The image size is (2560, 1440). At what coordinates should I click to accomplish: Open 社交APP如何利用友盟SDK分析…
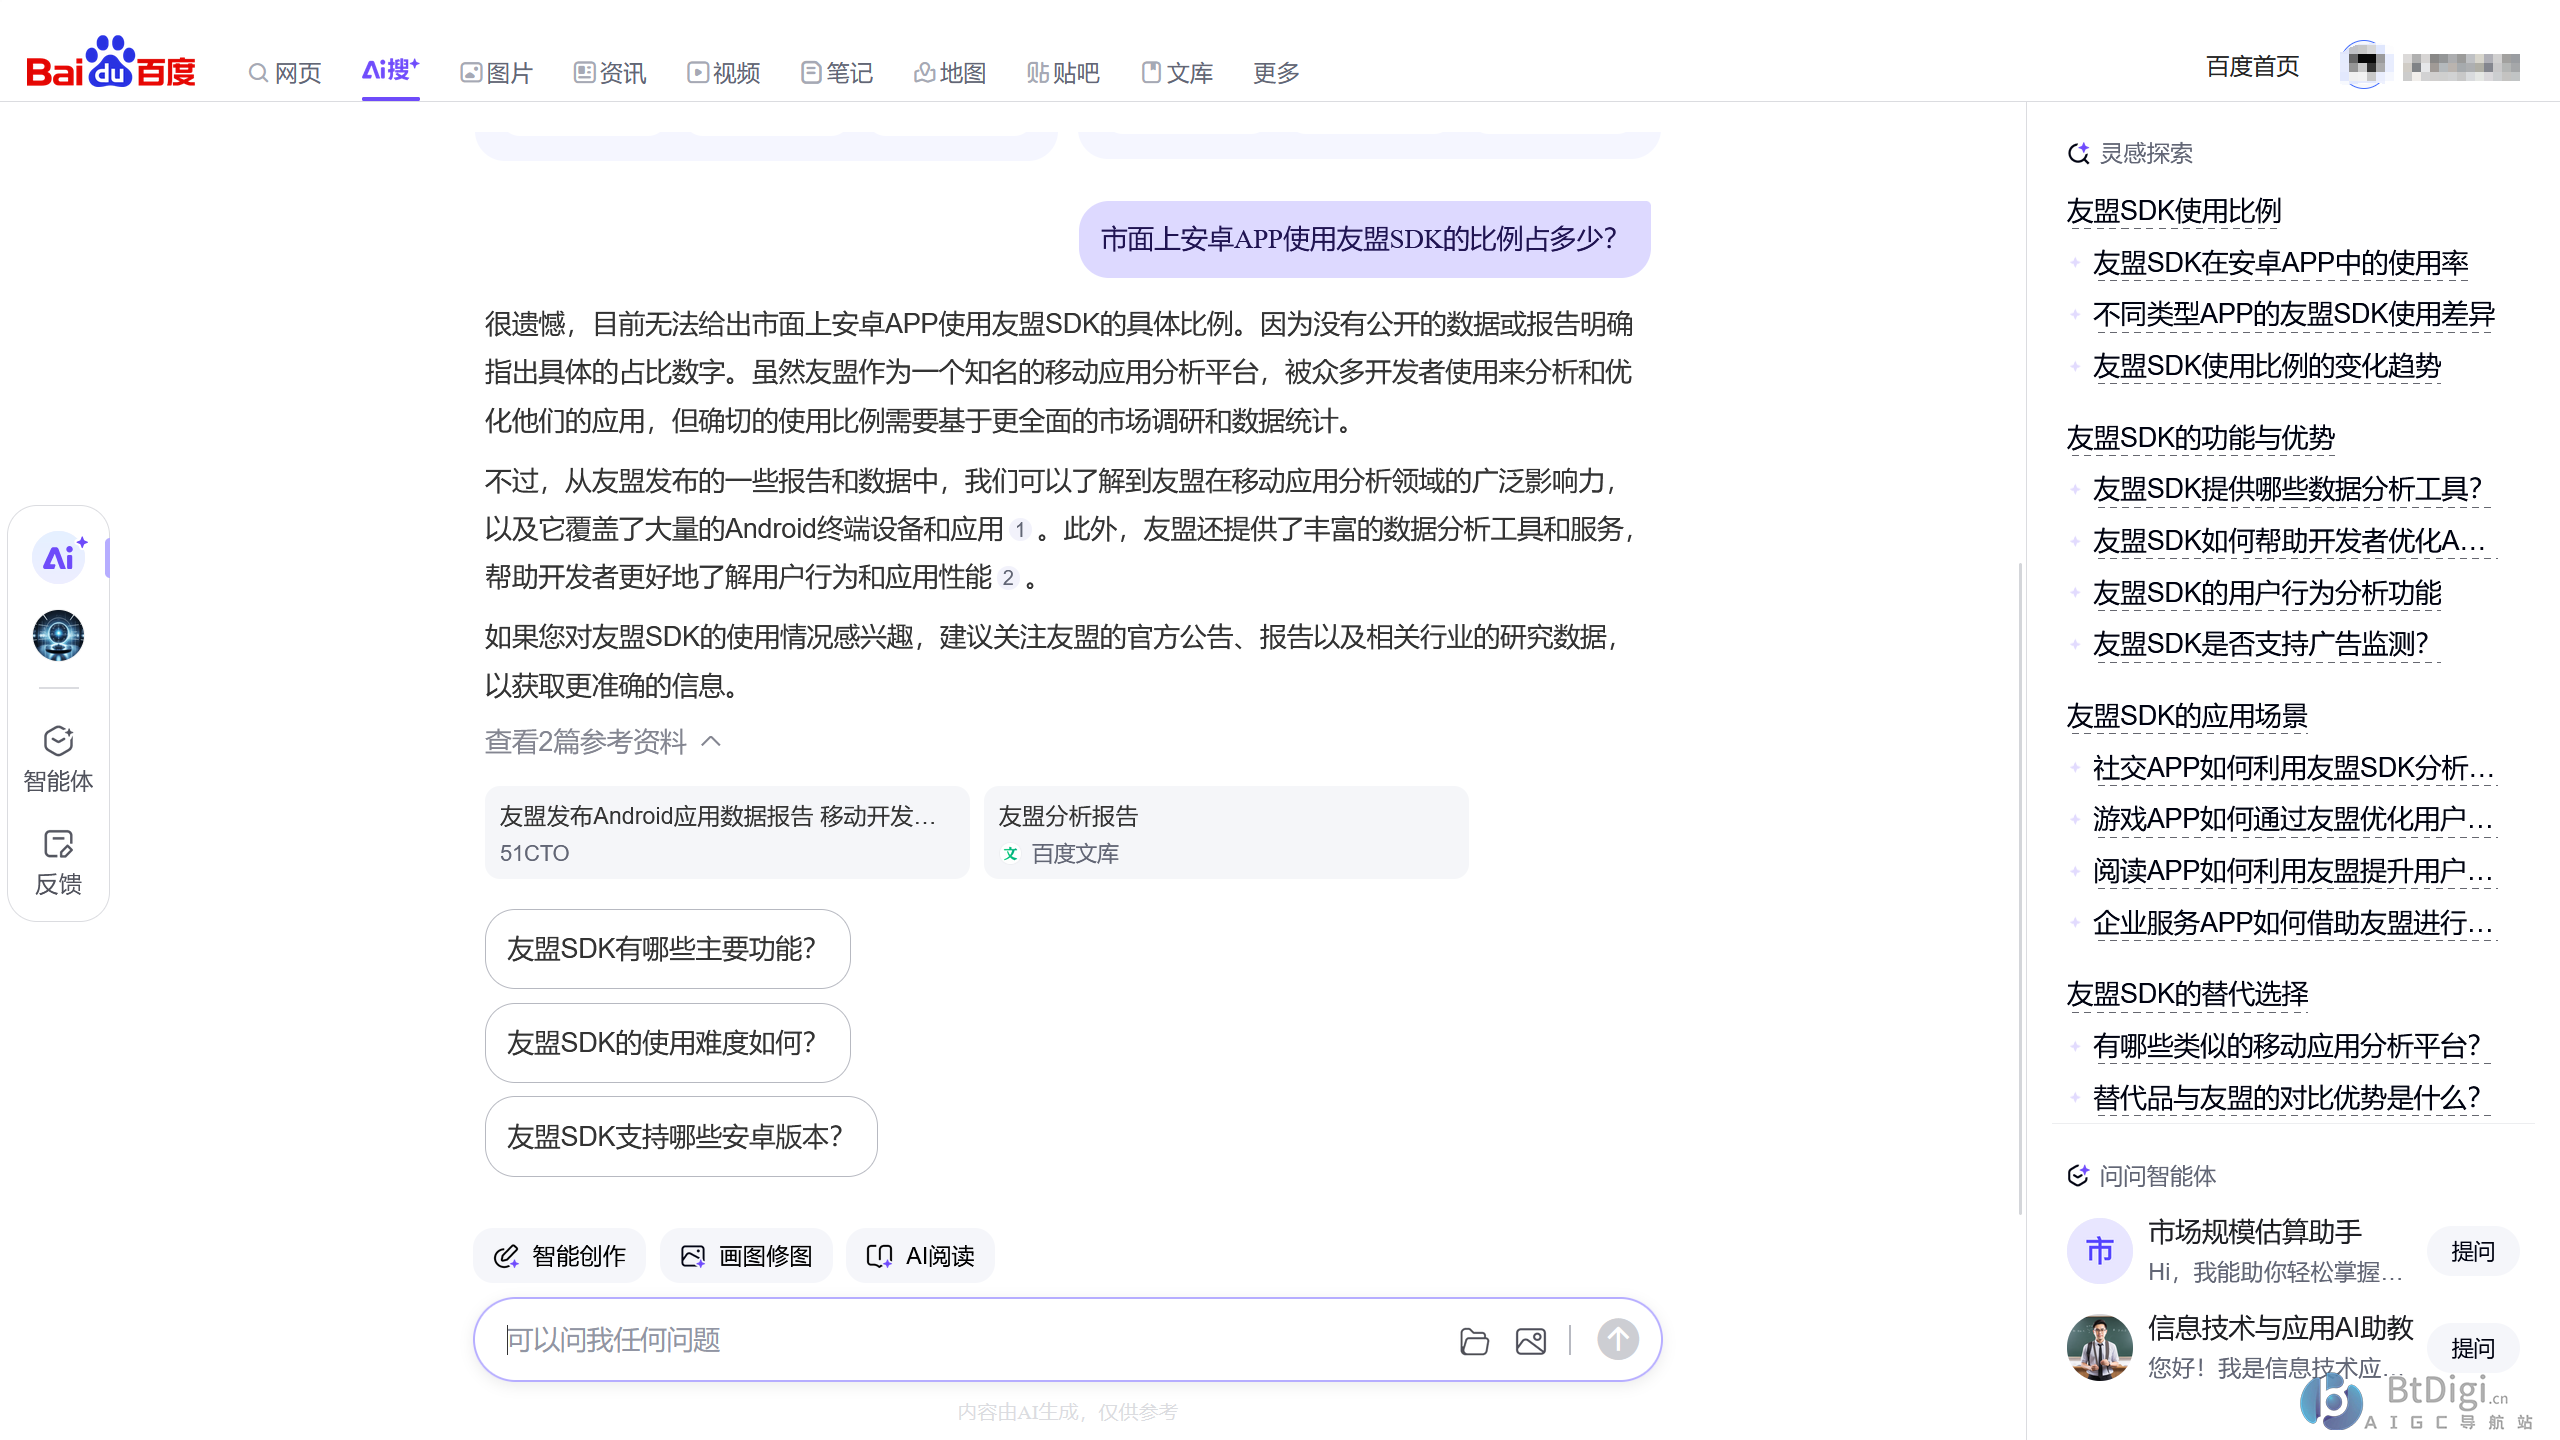[2294, 768]
